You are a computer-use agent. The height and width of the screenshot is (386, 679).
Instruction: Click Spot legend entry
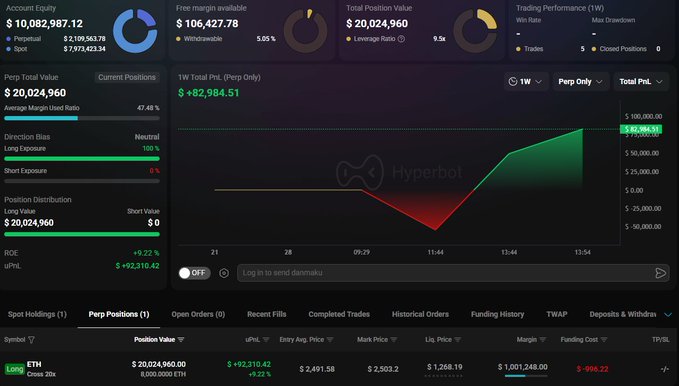tap(17, 49)
